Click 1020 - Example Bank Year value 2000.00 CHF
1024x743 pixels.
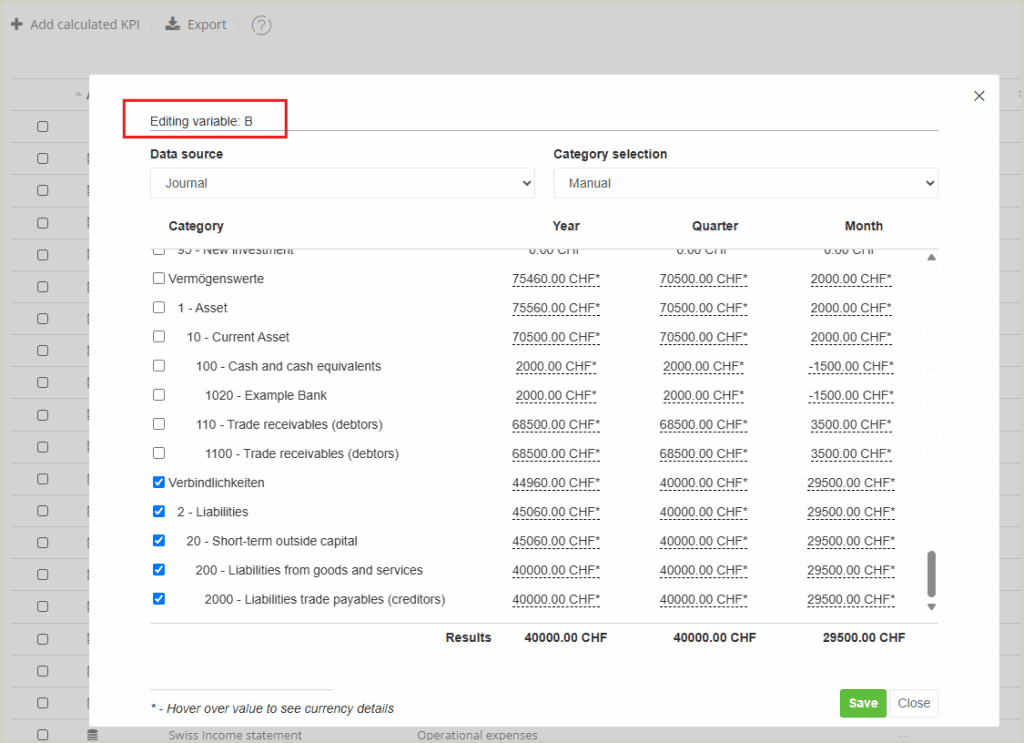[x=556, y=396]
